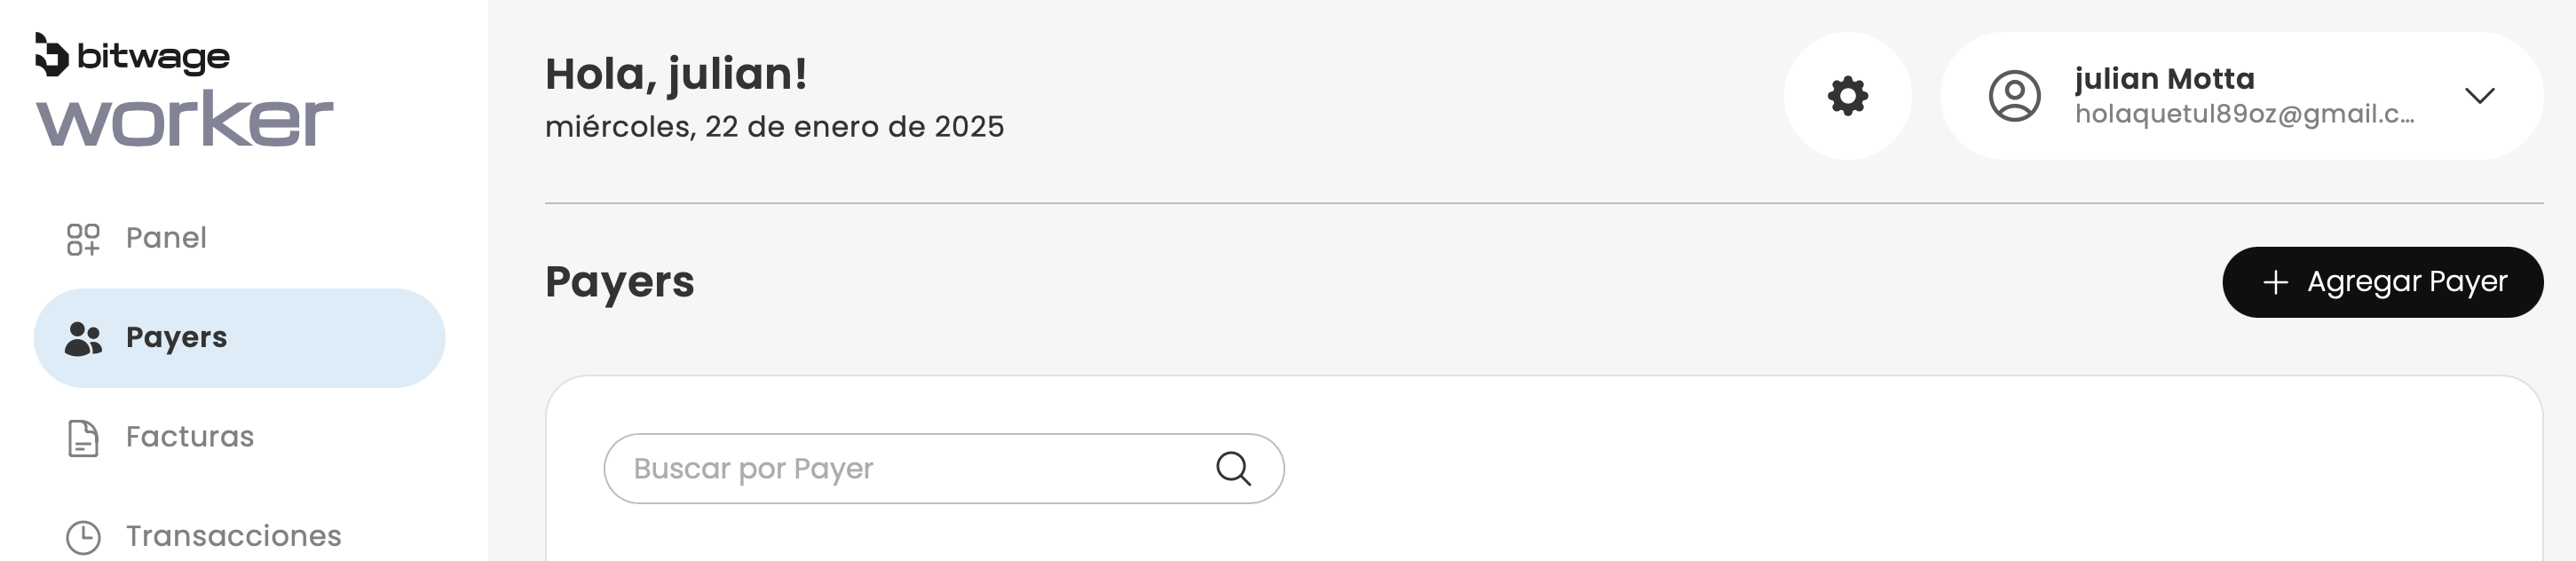Open the Panel sidebar menu item
Image resolution: width=2576 pixels, height=561 pixels.
pos(166,238)
